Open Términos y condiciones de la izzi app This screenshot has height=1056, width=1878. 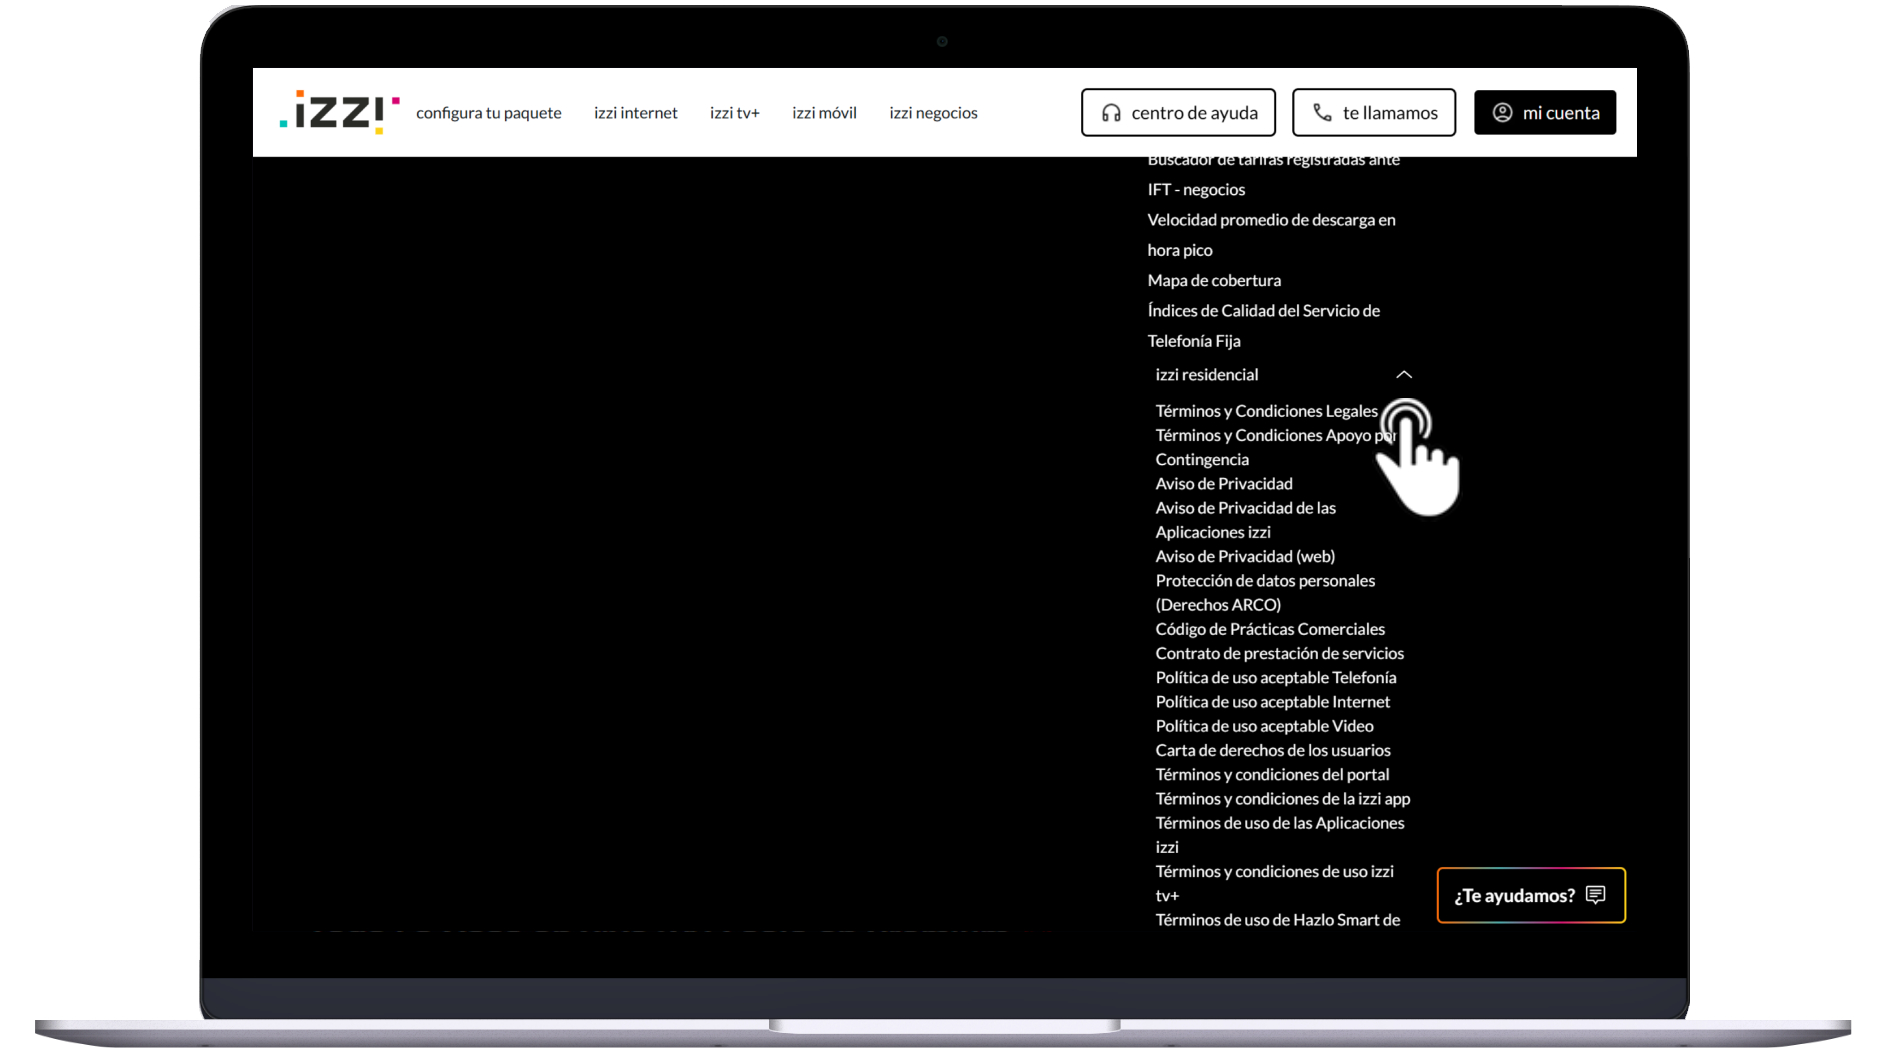pyautogui.click(x=1283, y=799)
